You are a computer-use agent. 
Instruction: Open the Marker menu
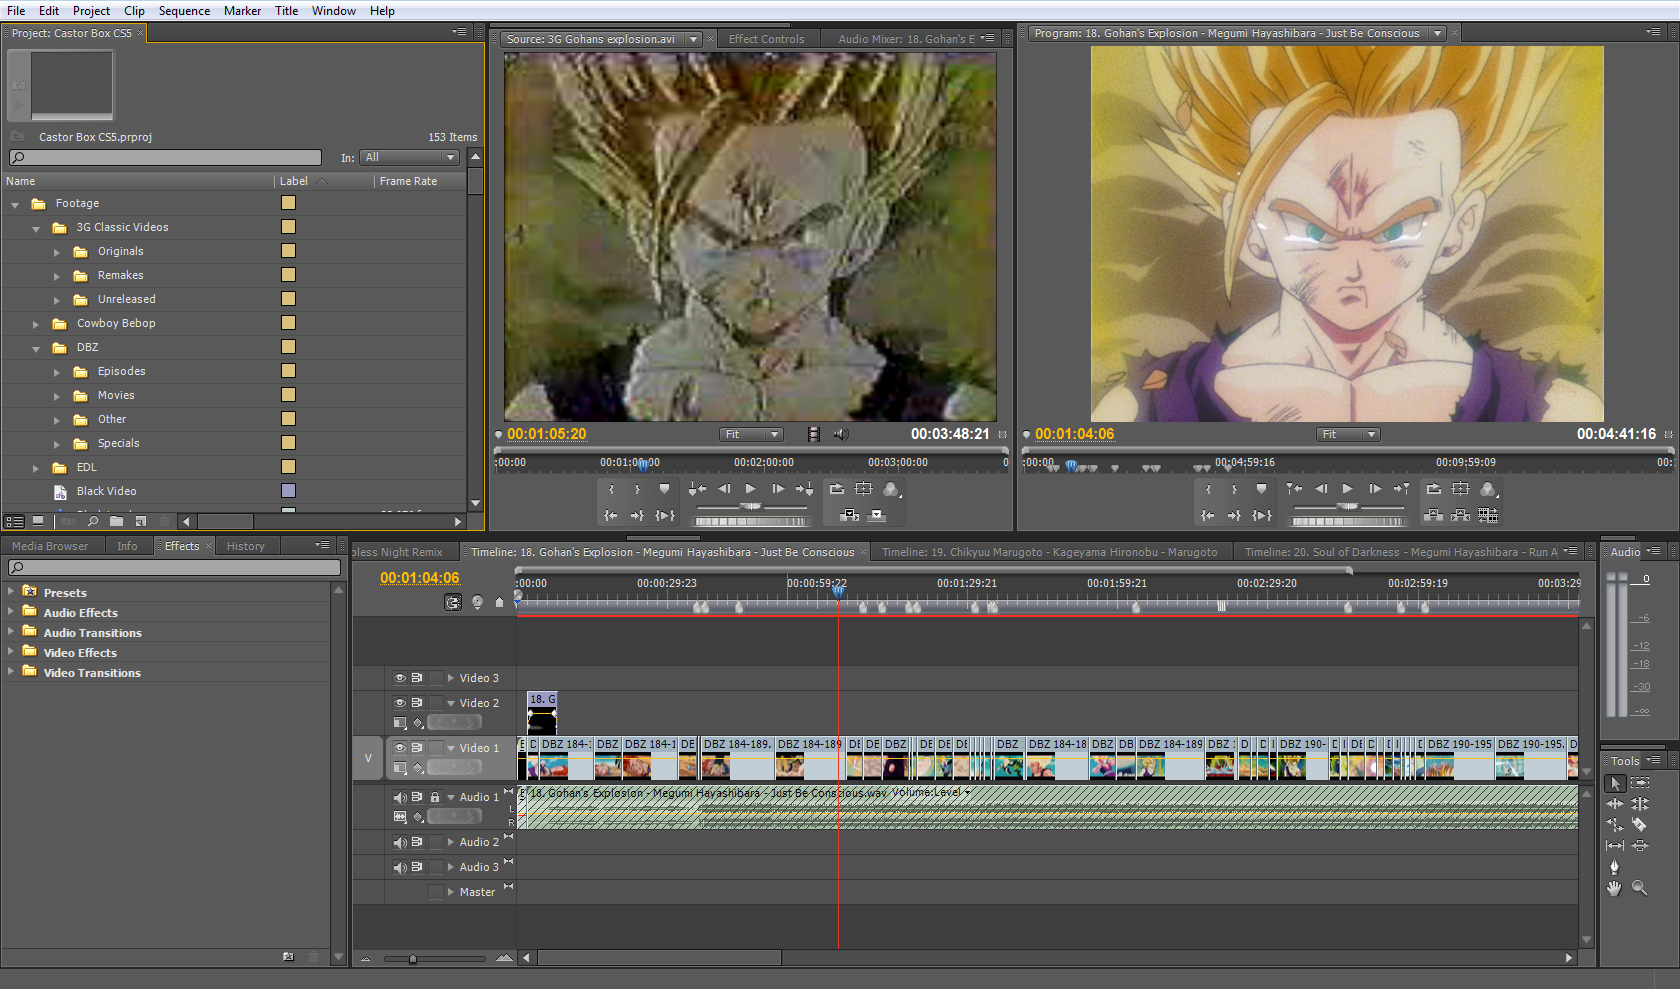coord(242,11)
